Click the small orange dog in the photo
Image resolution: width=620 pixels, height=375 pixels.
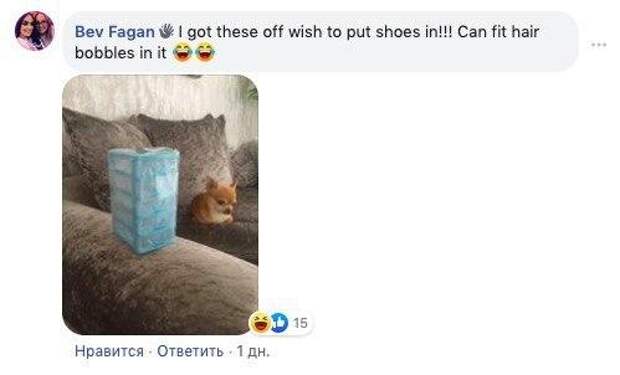pos(215,202)
